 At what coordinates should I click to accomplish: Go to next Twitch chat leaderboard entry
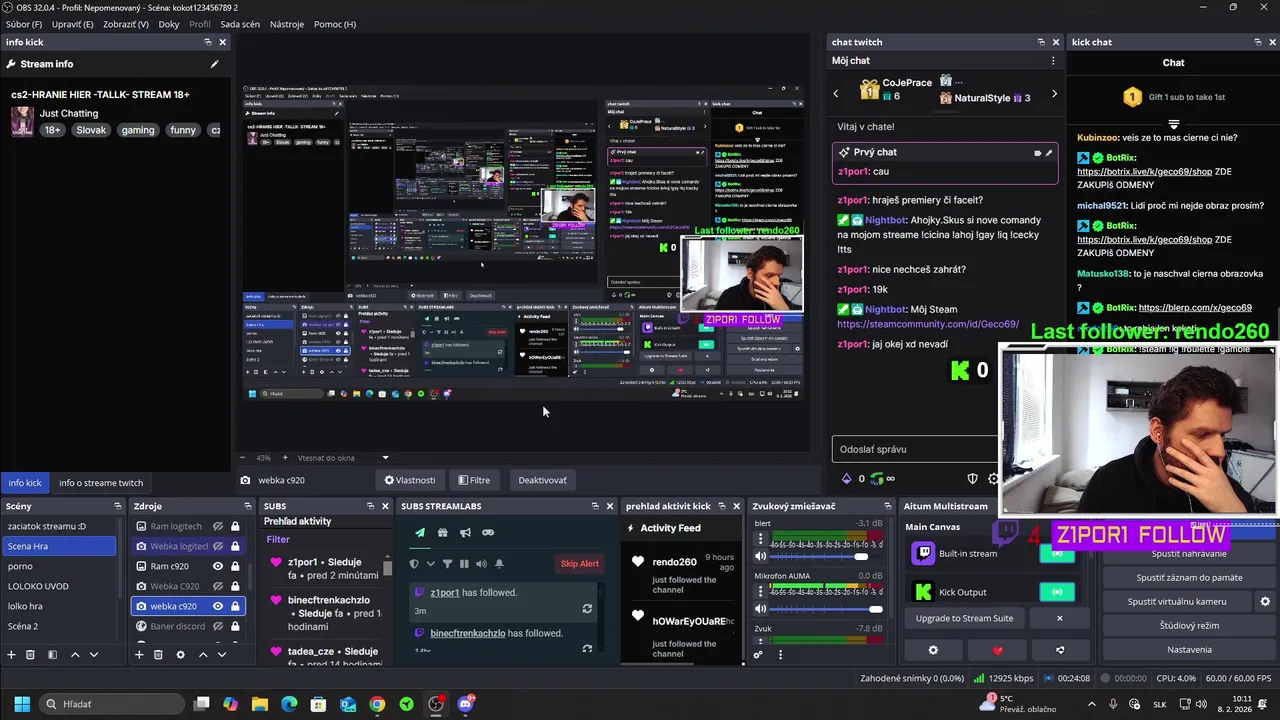(x=1054, y=94)
